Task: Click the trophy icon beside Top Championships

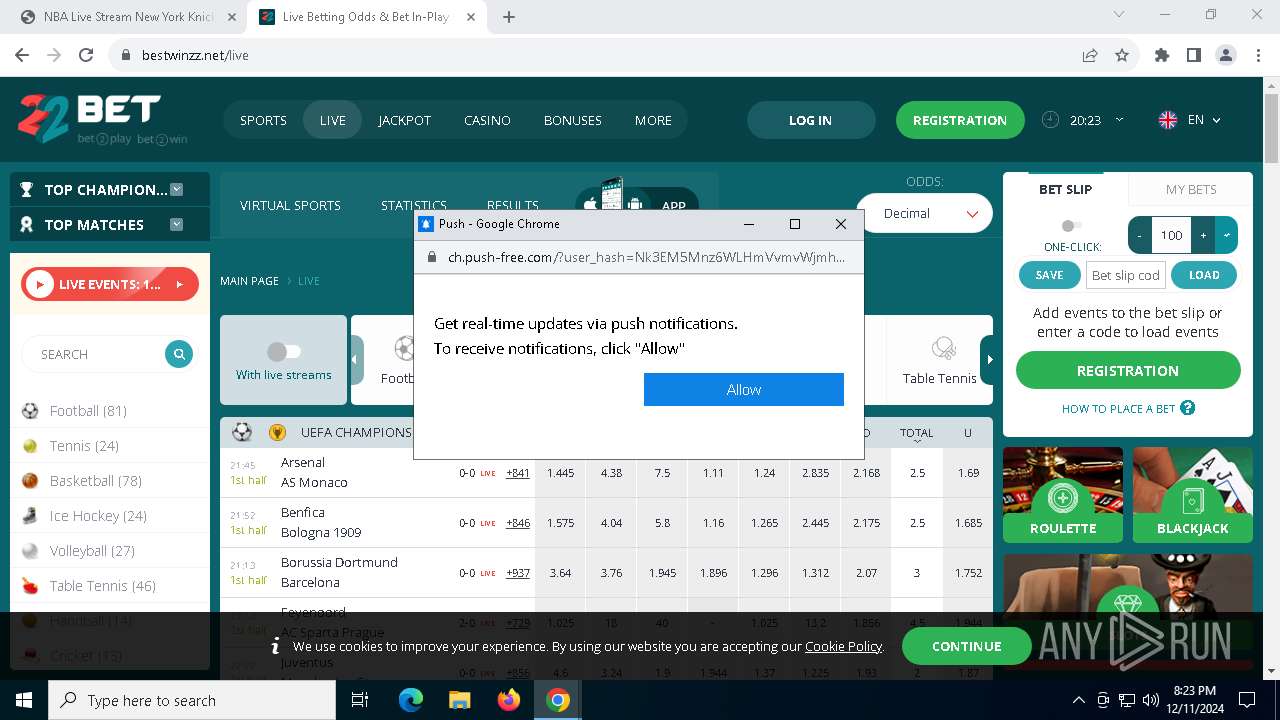Action: point(26,190)
